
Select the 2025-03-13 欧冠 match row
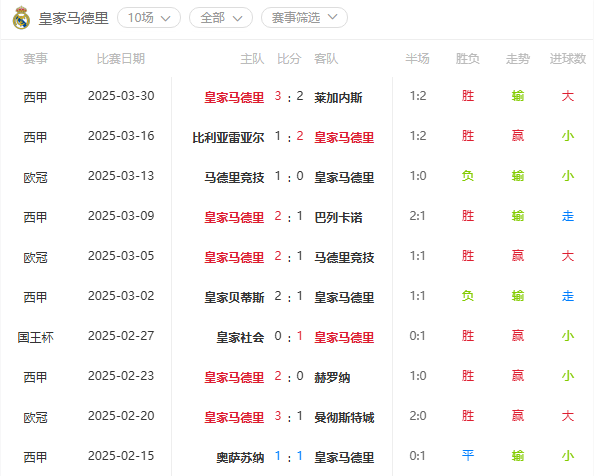coord(297,176)
